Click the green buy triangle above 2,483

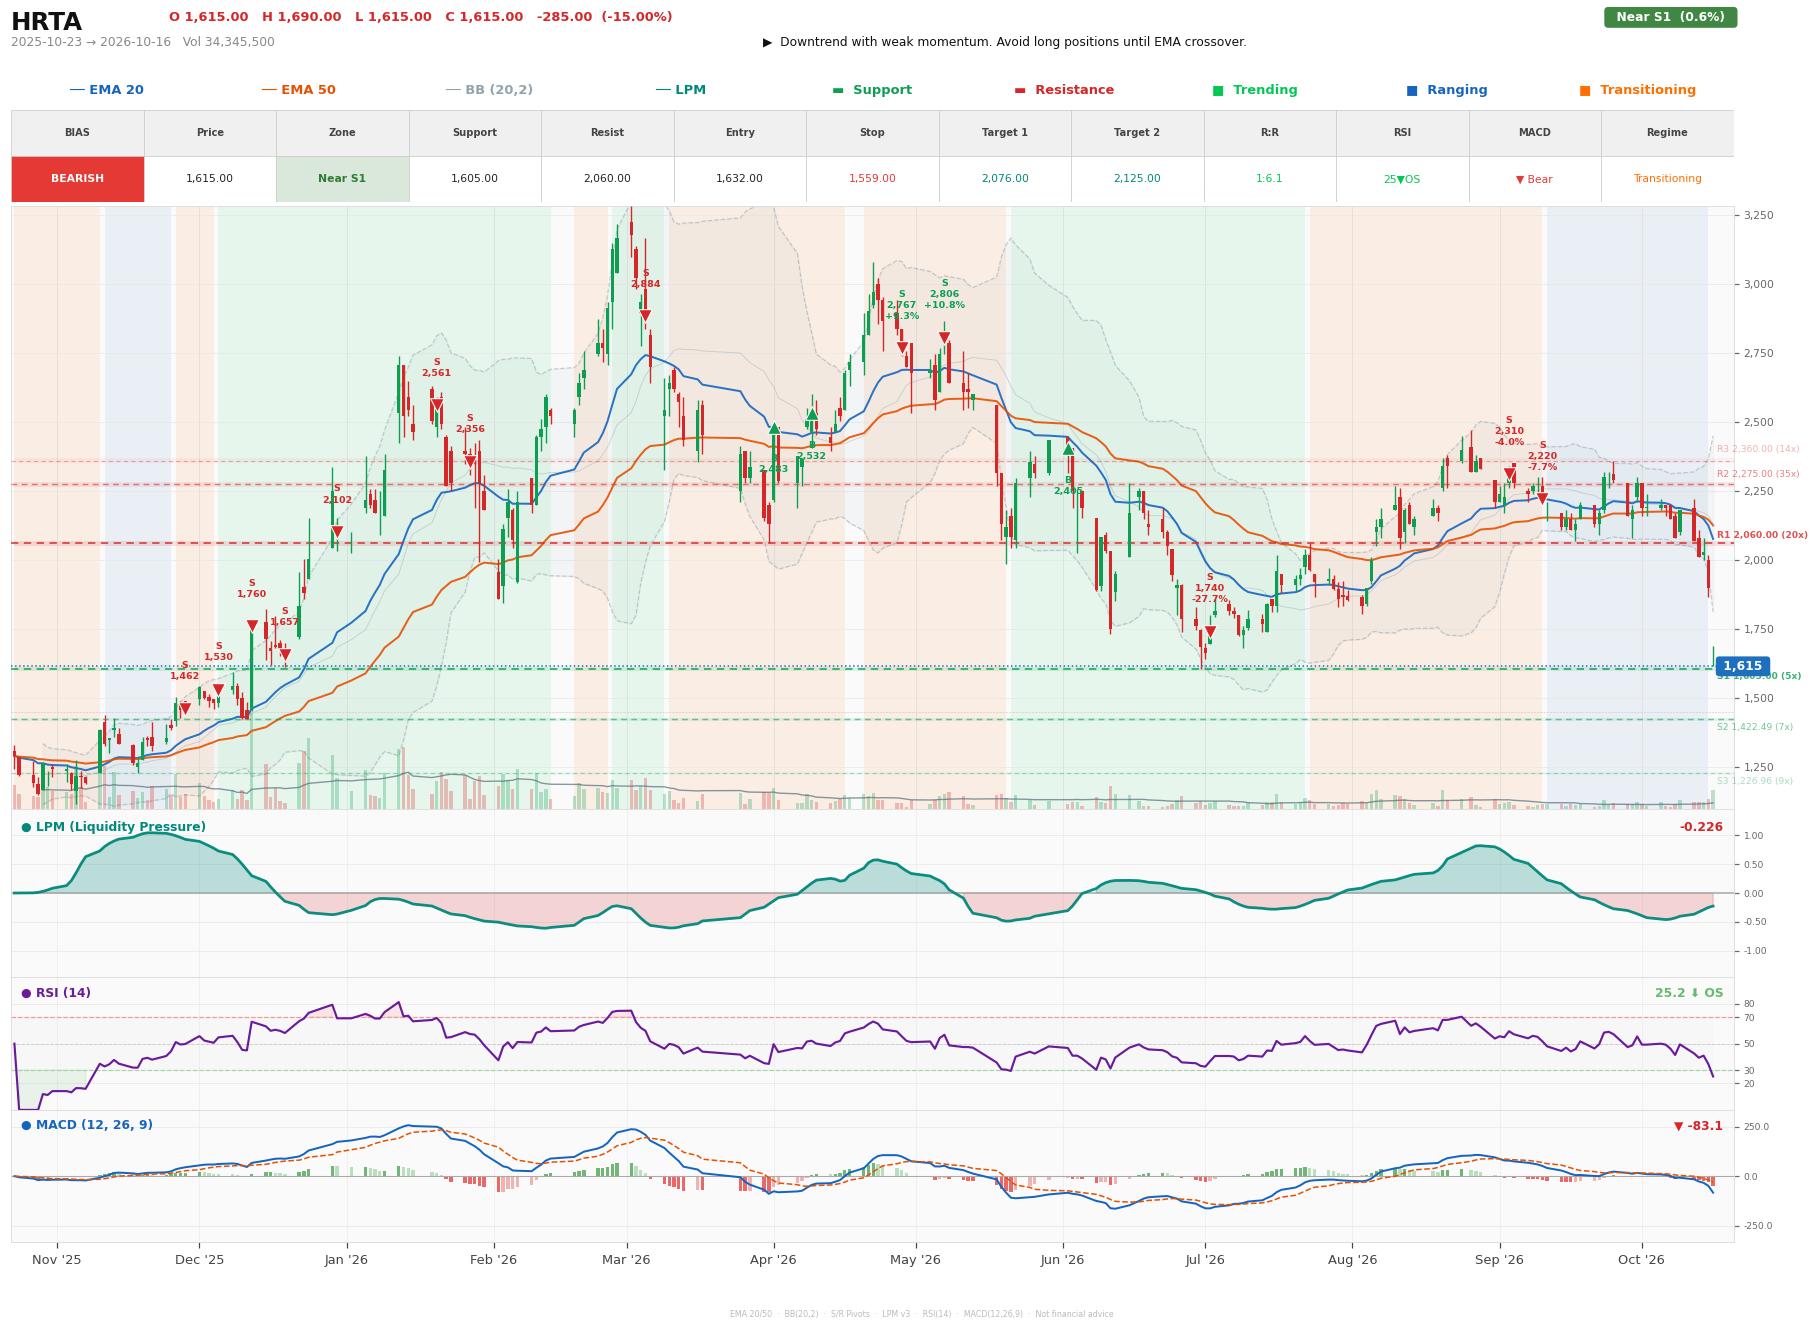774,428
